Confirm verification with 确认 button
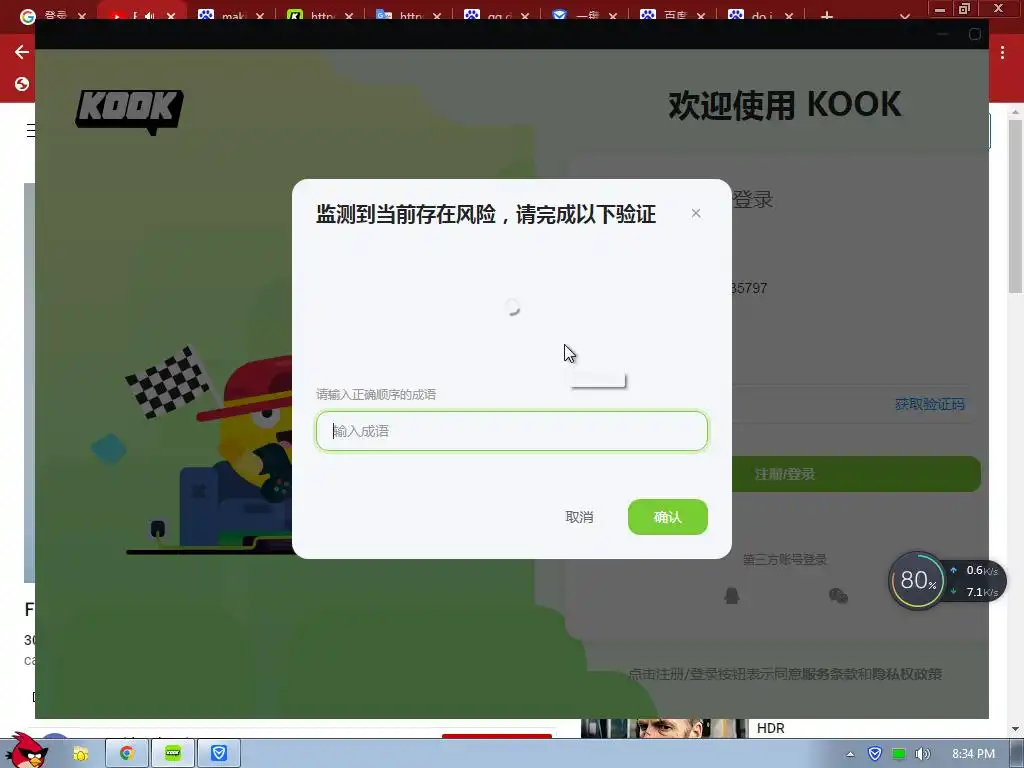Screen dimensions: 1024x768 pyautogui.click(x=667, y=517)
